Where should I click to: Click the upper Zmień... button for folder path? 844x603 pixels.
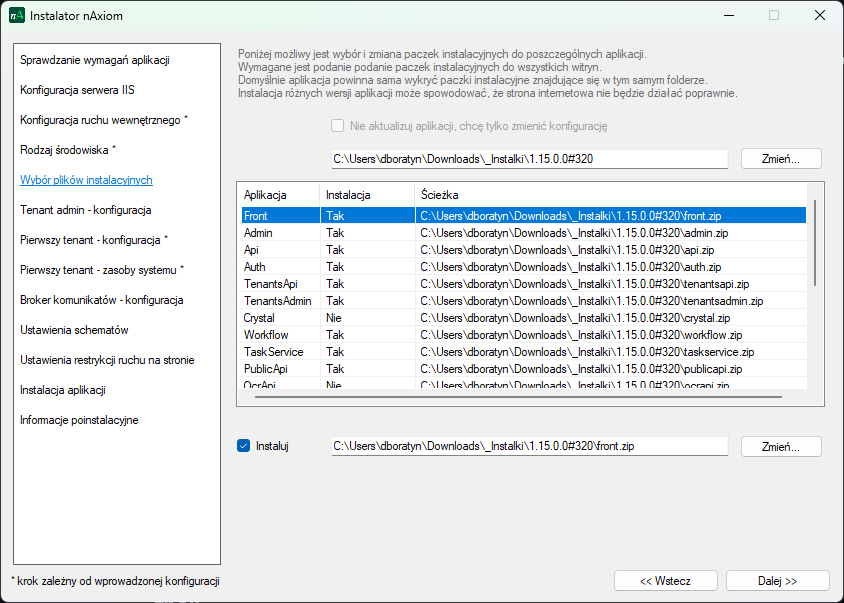781,158
